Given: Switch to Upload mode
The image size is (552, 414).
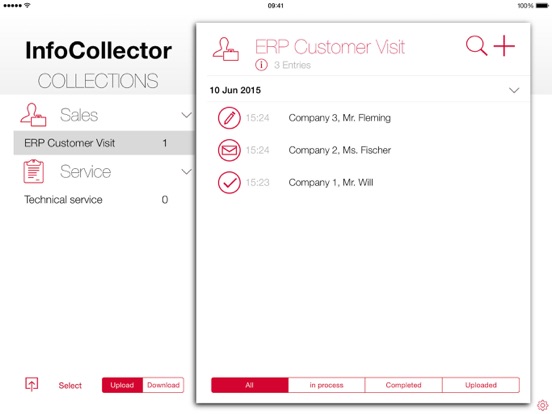Looking at the screenshot, I should click(x=122, y=385).
